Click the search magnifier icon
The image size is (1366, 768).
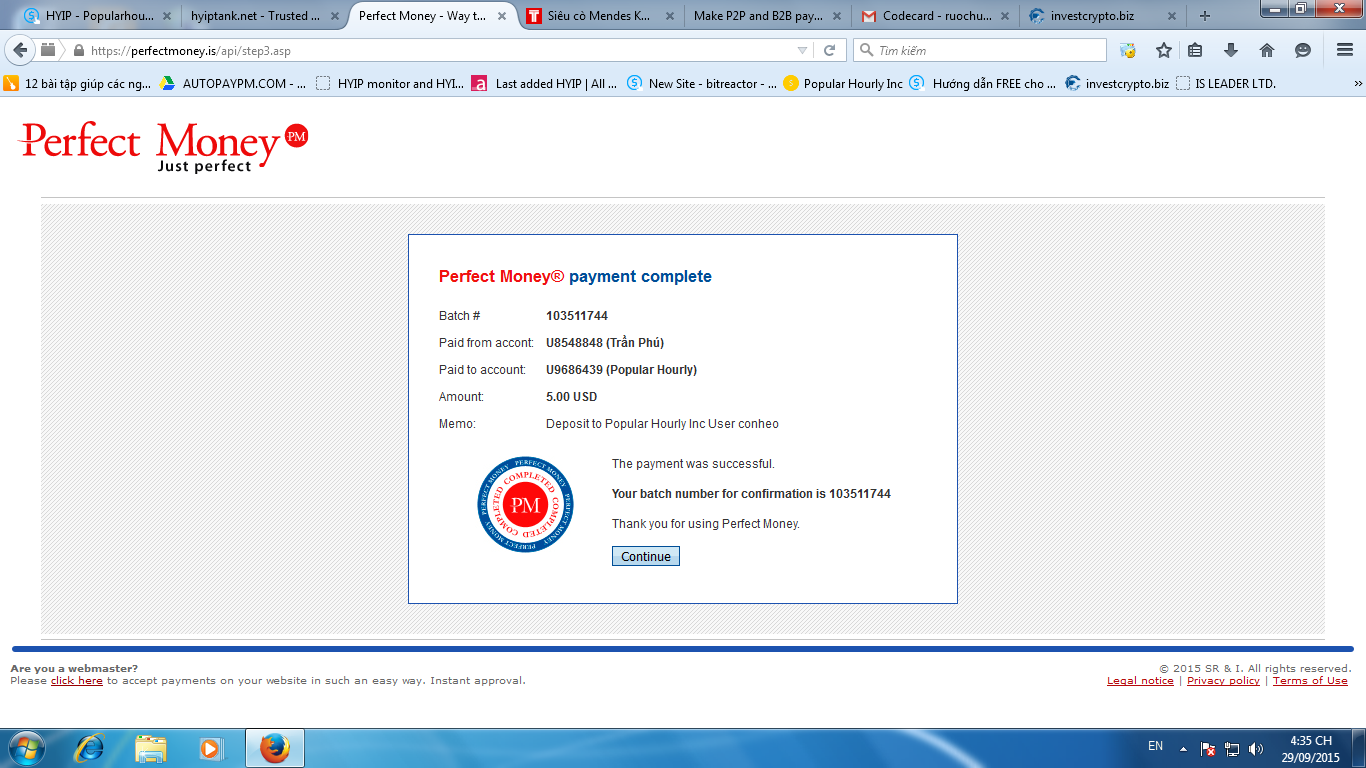coord(866,50)
